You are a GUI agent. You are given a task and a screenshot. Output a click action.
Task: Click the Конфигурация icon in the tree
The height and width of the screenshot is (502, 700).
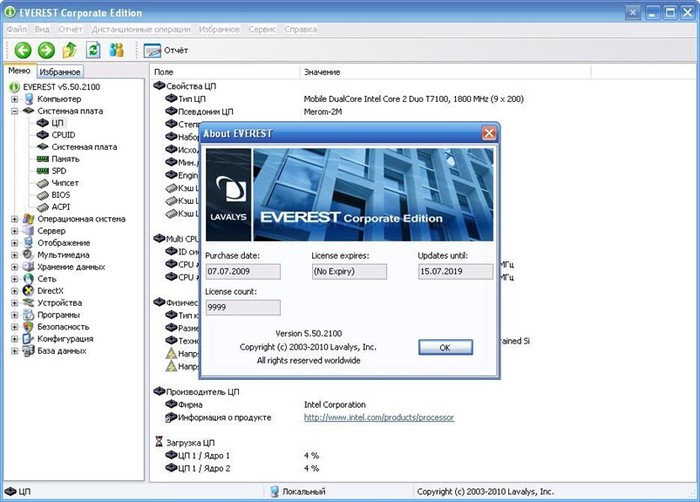[x=29, y=339]
